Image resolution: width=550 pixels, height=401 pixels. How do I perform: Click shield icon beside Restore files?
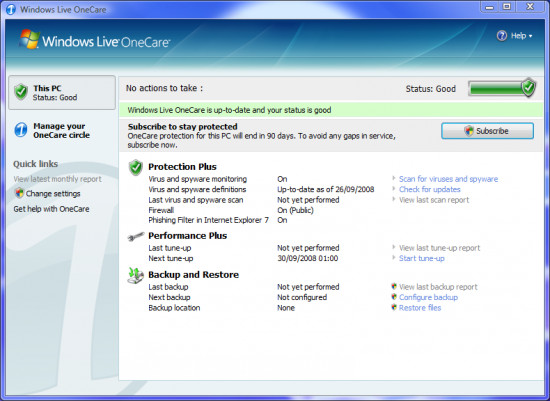tap(394, 308)
